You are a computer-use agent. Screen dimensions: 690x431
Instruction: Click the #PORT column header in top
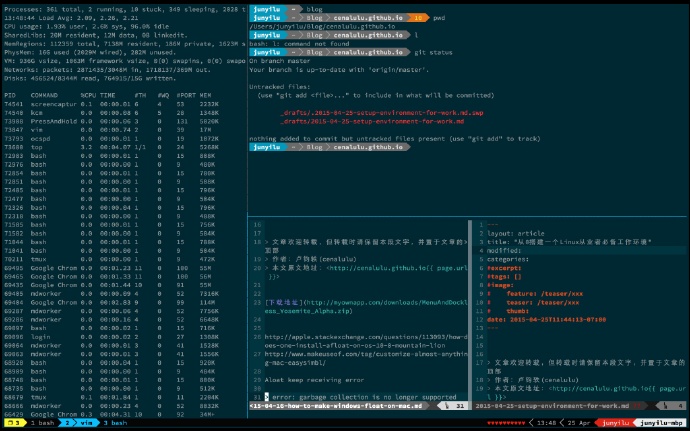click(x=185, y=96)
